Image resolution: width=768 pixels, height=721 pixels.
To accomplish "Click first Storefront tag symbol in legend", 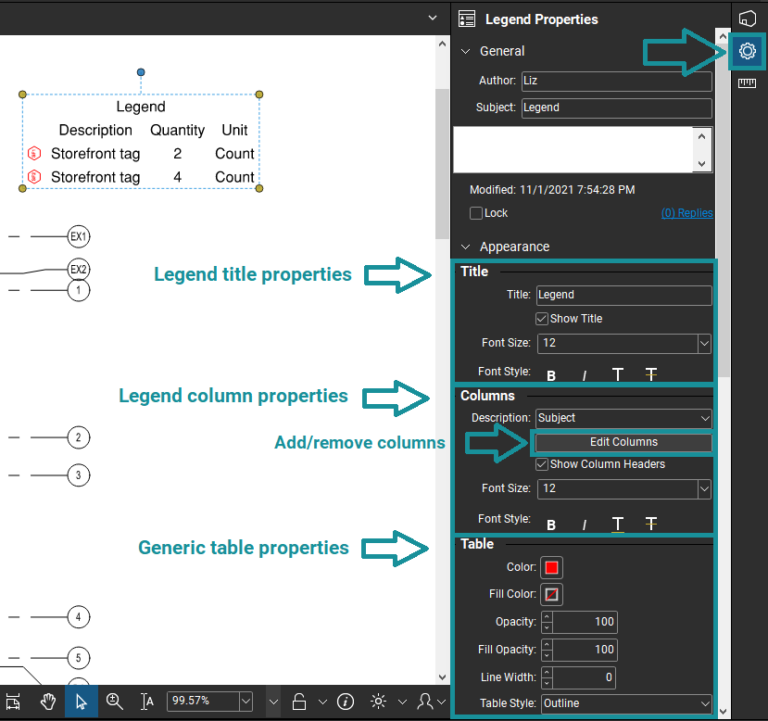I will 34,153.
